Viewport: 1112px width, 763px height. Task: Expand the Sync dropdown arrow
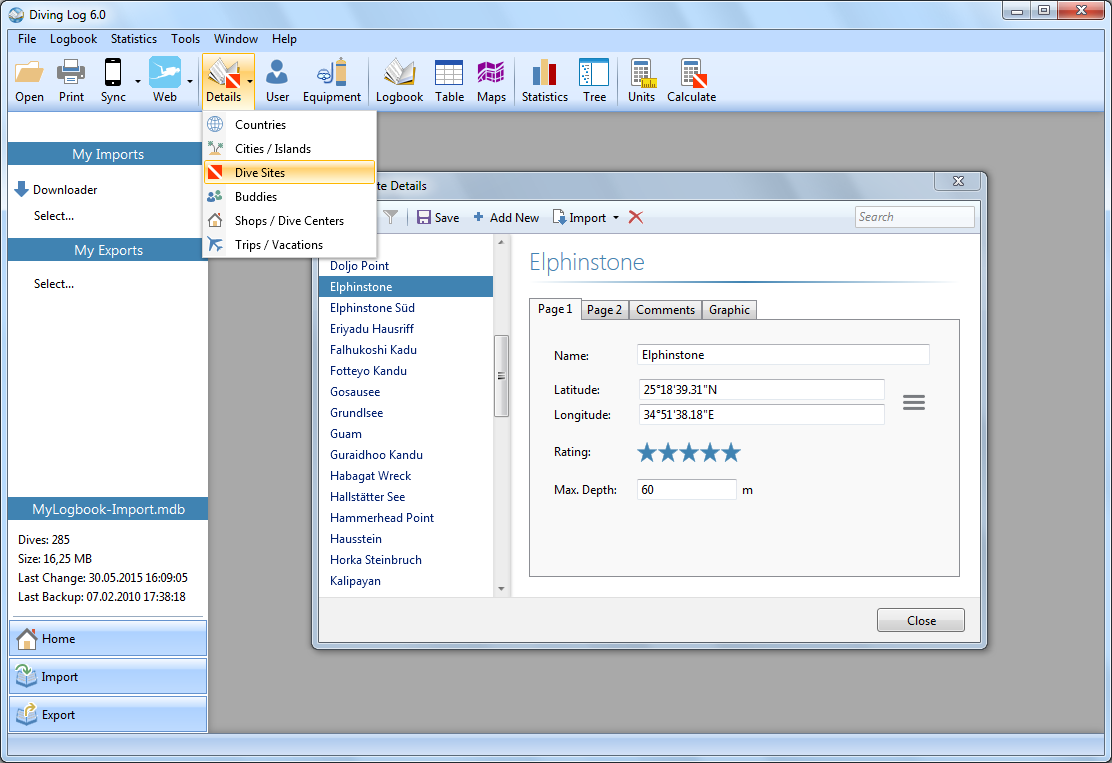138,82
